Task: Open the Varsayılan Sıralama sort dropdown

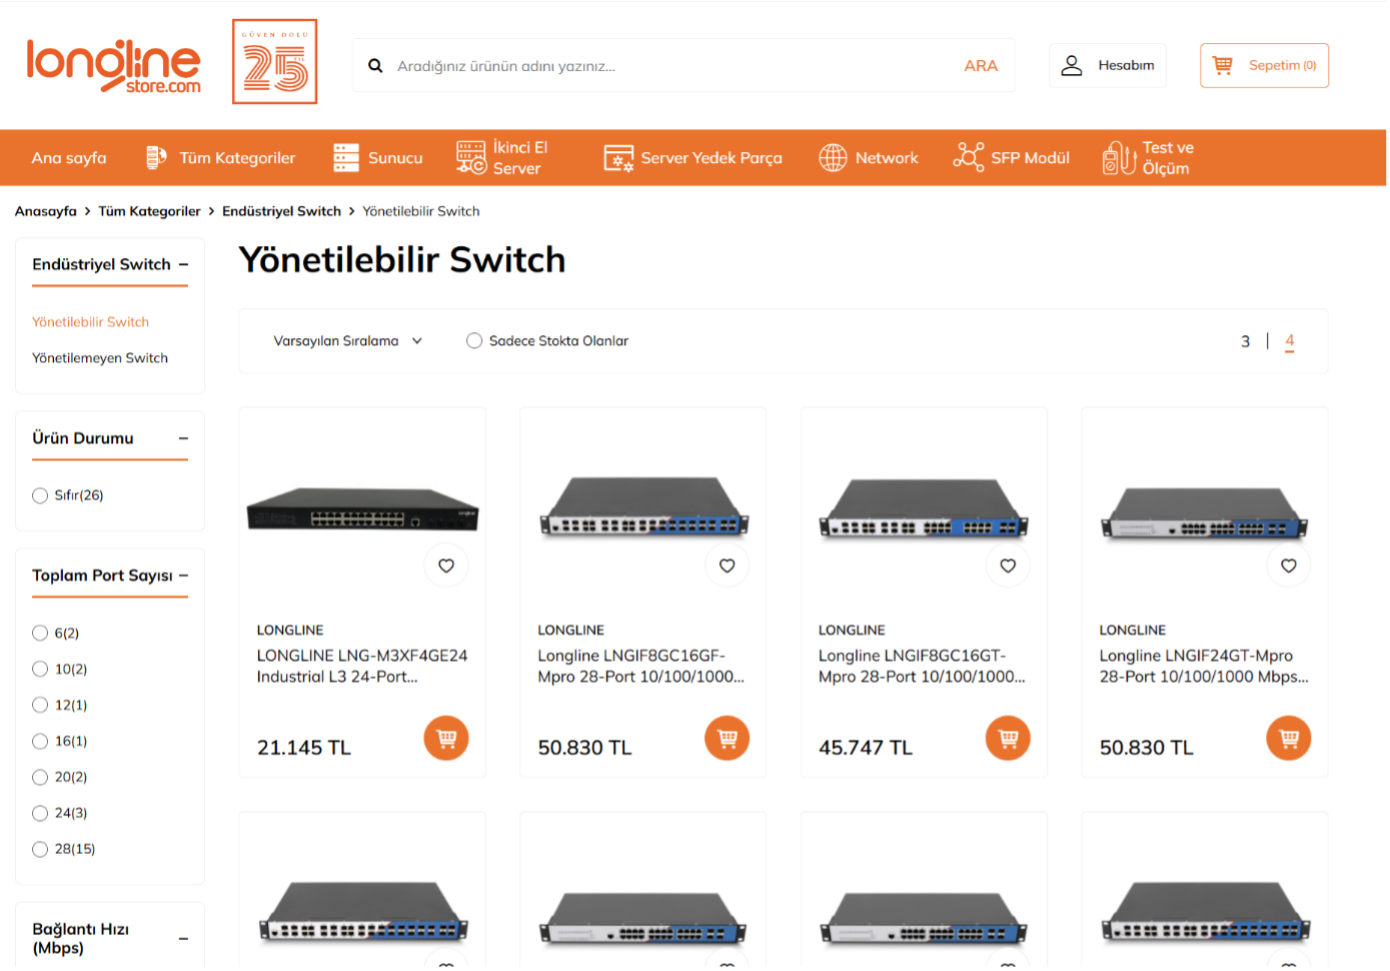Action: tap(347, 341)
